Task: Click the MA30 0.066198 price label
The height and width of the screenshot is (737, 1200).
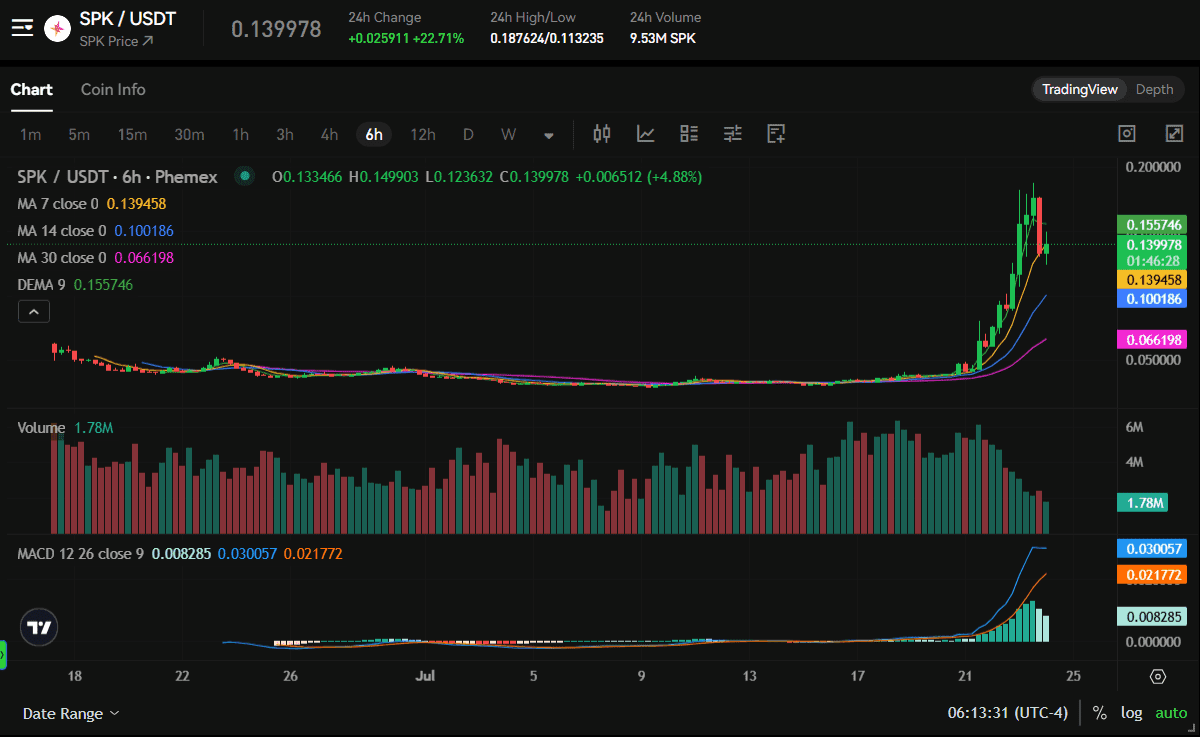Action: click(x=1154, y=340)
